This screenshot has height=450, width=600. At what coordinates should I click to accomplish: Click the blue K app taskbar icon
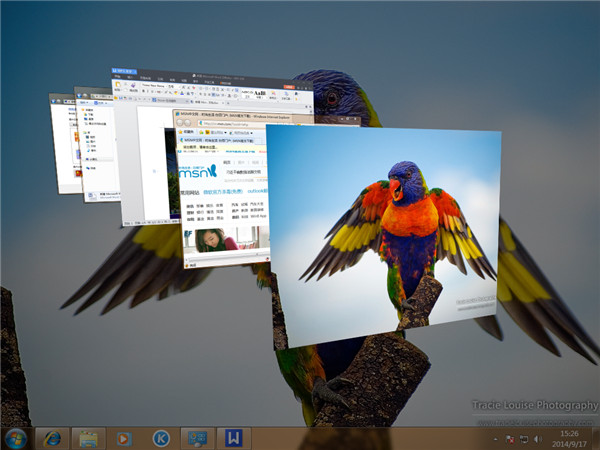point(159,438)
